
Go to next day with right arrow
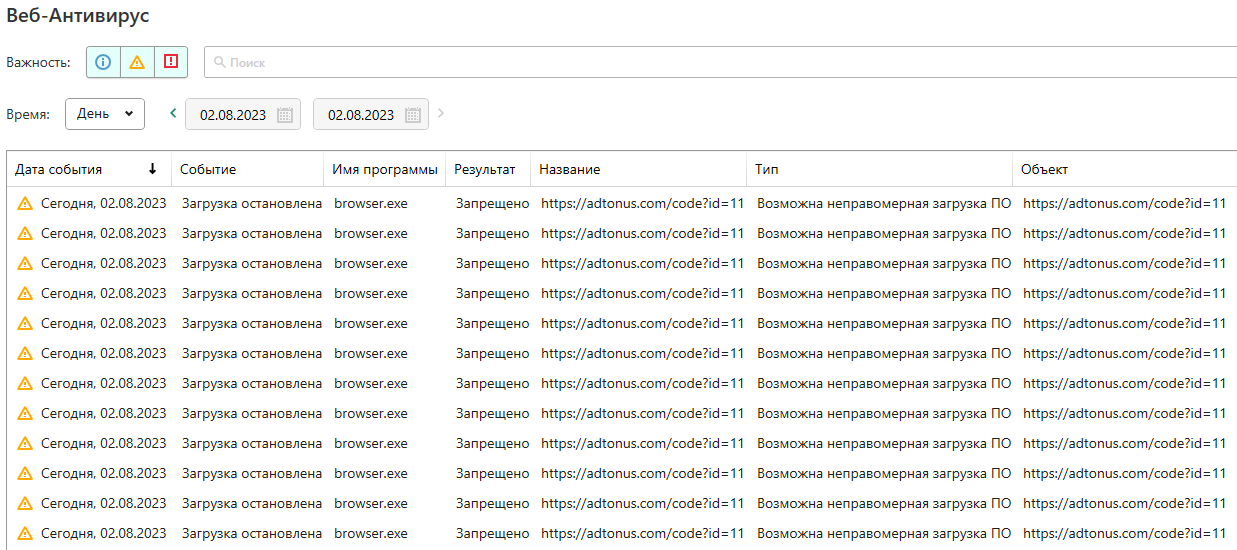[441, 114]
